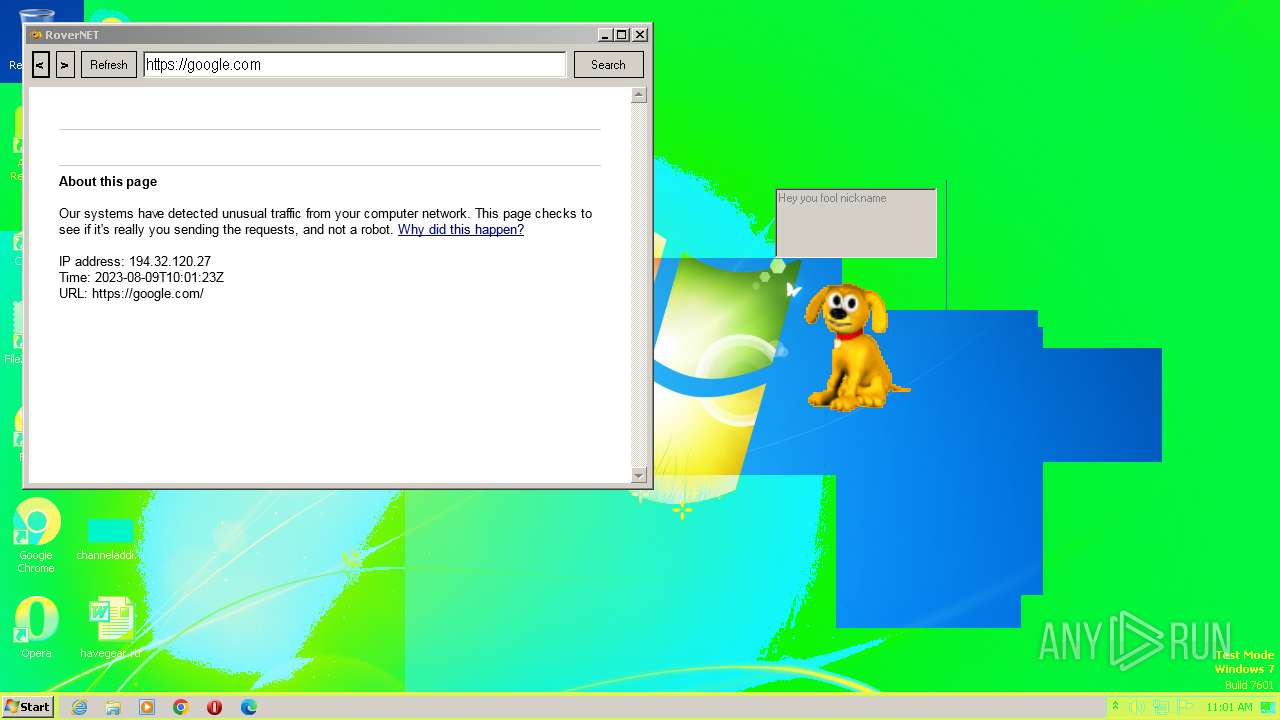Show hidden tray icons arrow
1280x720 pixels.
point(1116,707)
